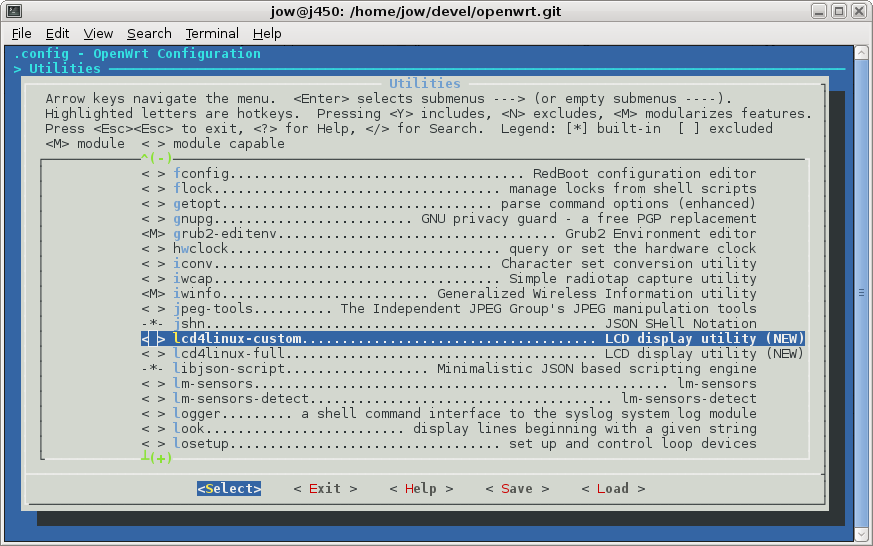The height and width of the screenshot is (546, 873).
Task: Minimize the terminal window
Action: point(818,11)
